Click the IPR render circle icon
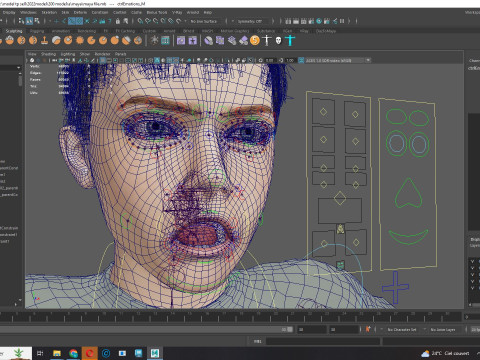Screen dimensions: 480x360 319,21
